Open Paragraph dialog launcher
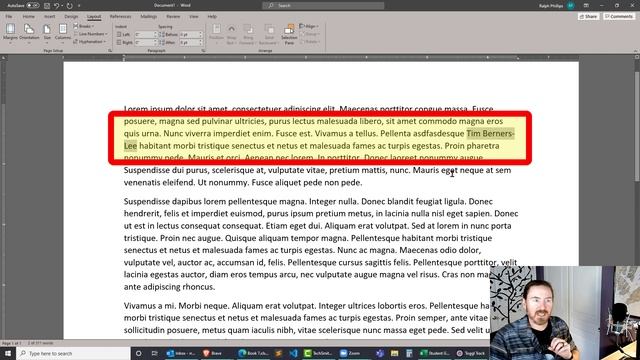Viewport: 640px width, 360px height. (x=203, y=51)
